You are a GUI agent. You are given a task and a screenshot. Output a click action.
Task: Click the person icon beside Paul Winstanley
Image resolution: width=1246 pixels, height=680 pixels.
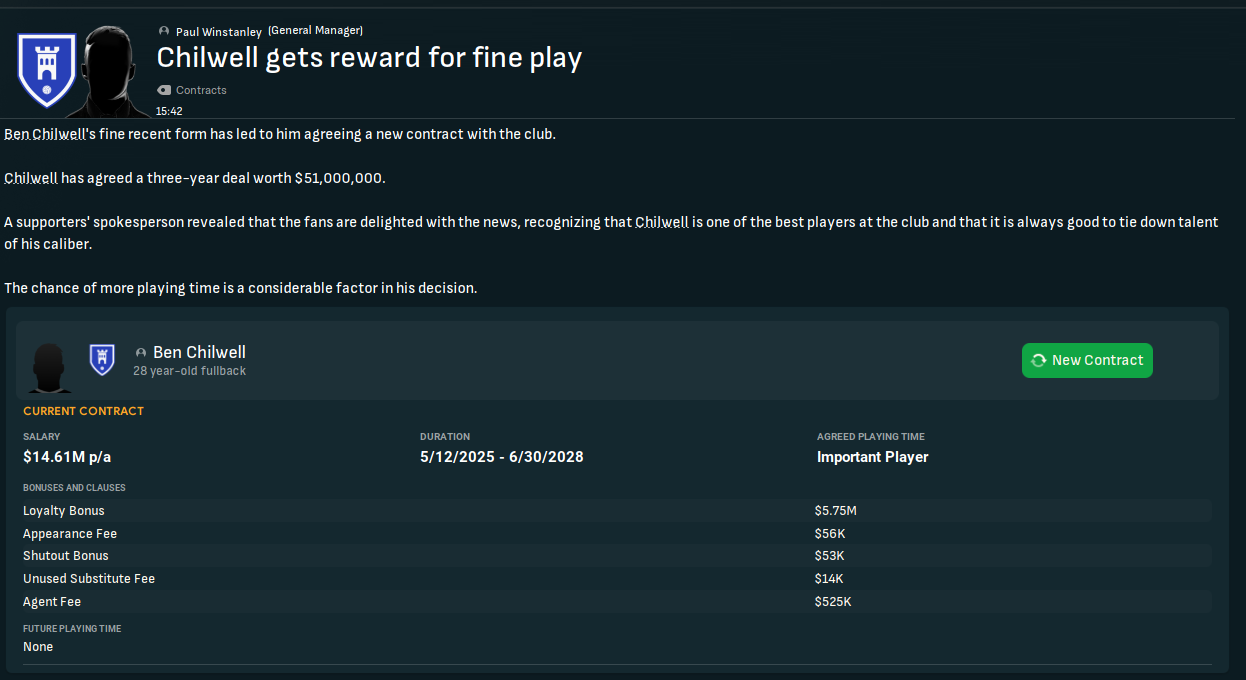(164, 32)
